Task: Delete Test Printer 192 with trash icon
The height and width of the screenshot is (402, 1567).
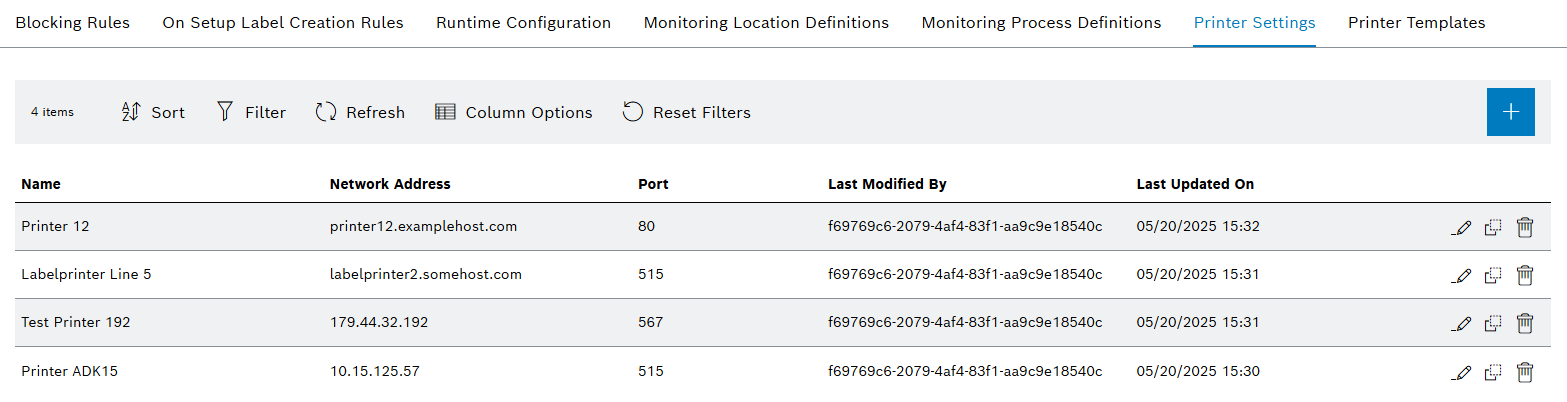Action: pyautogui.click(x=1525, y=322)
